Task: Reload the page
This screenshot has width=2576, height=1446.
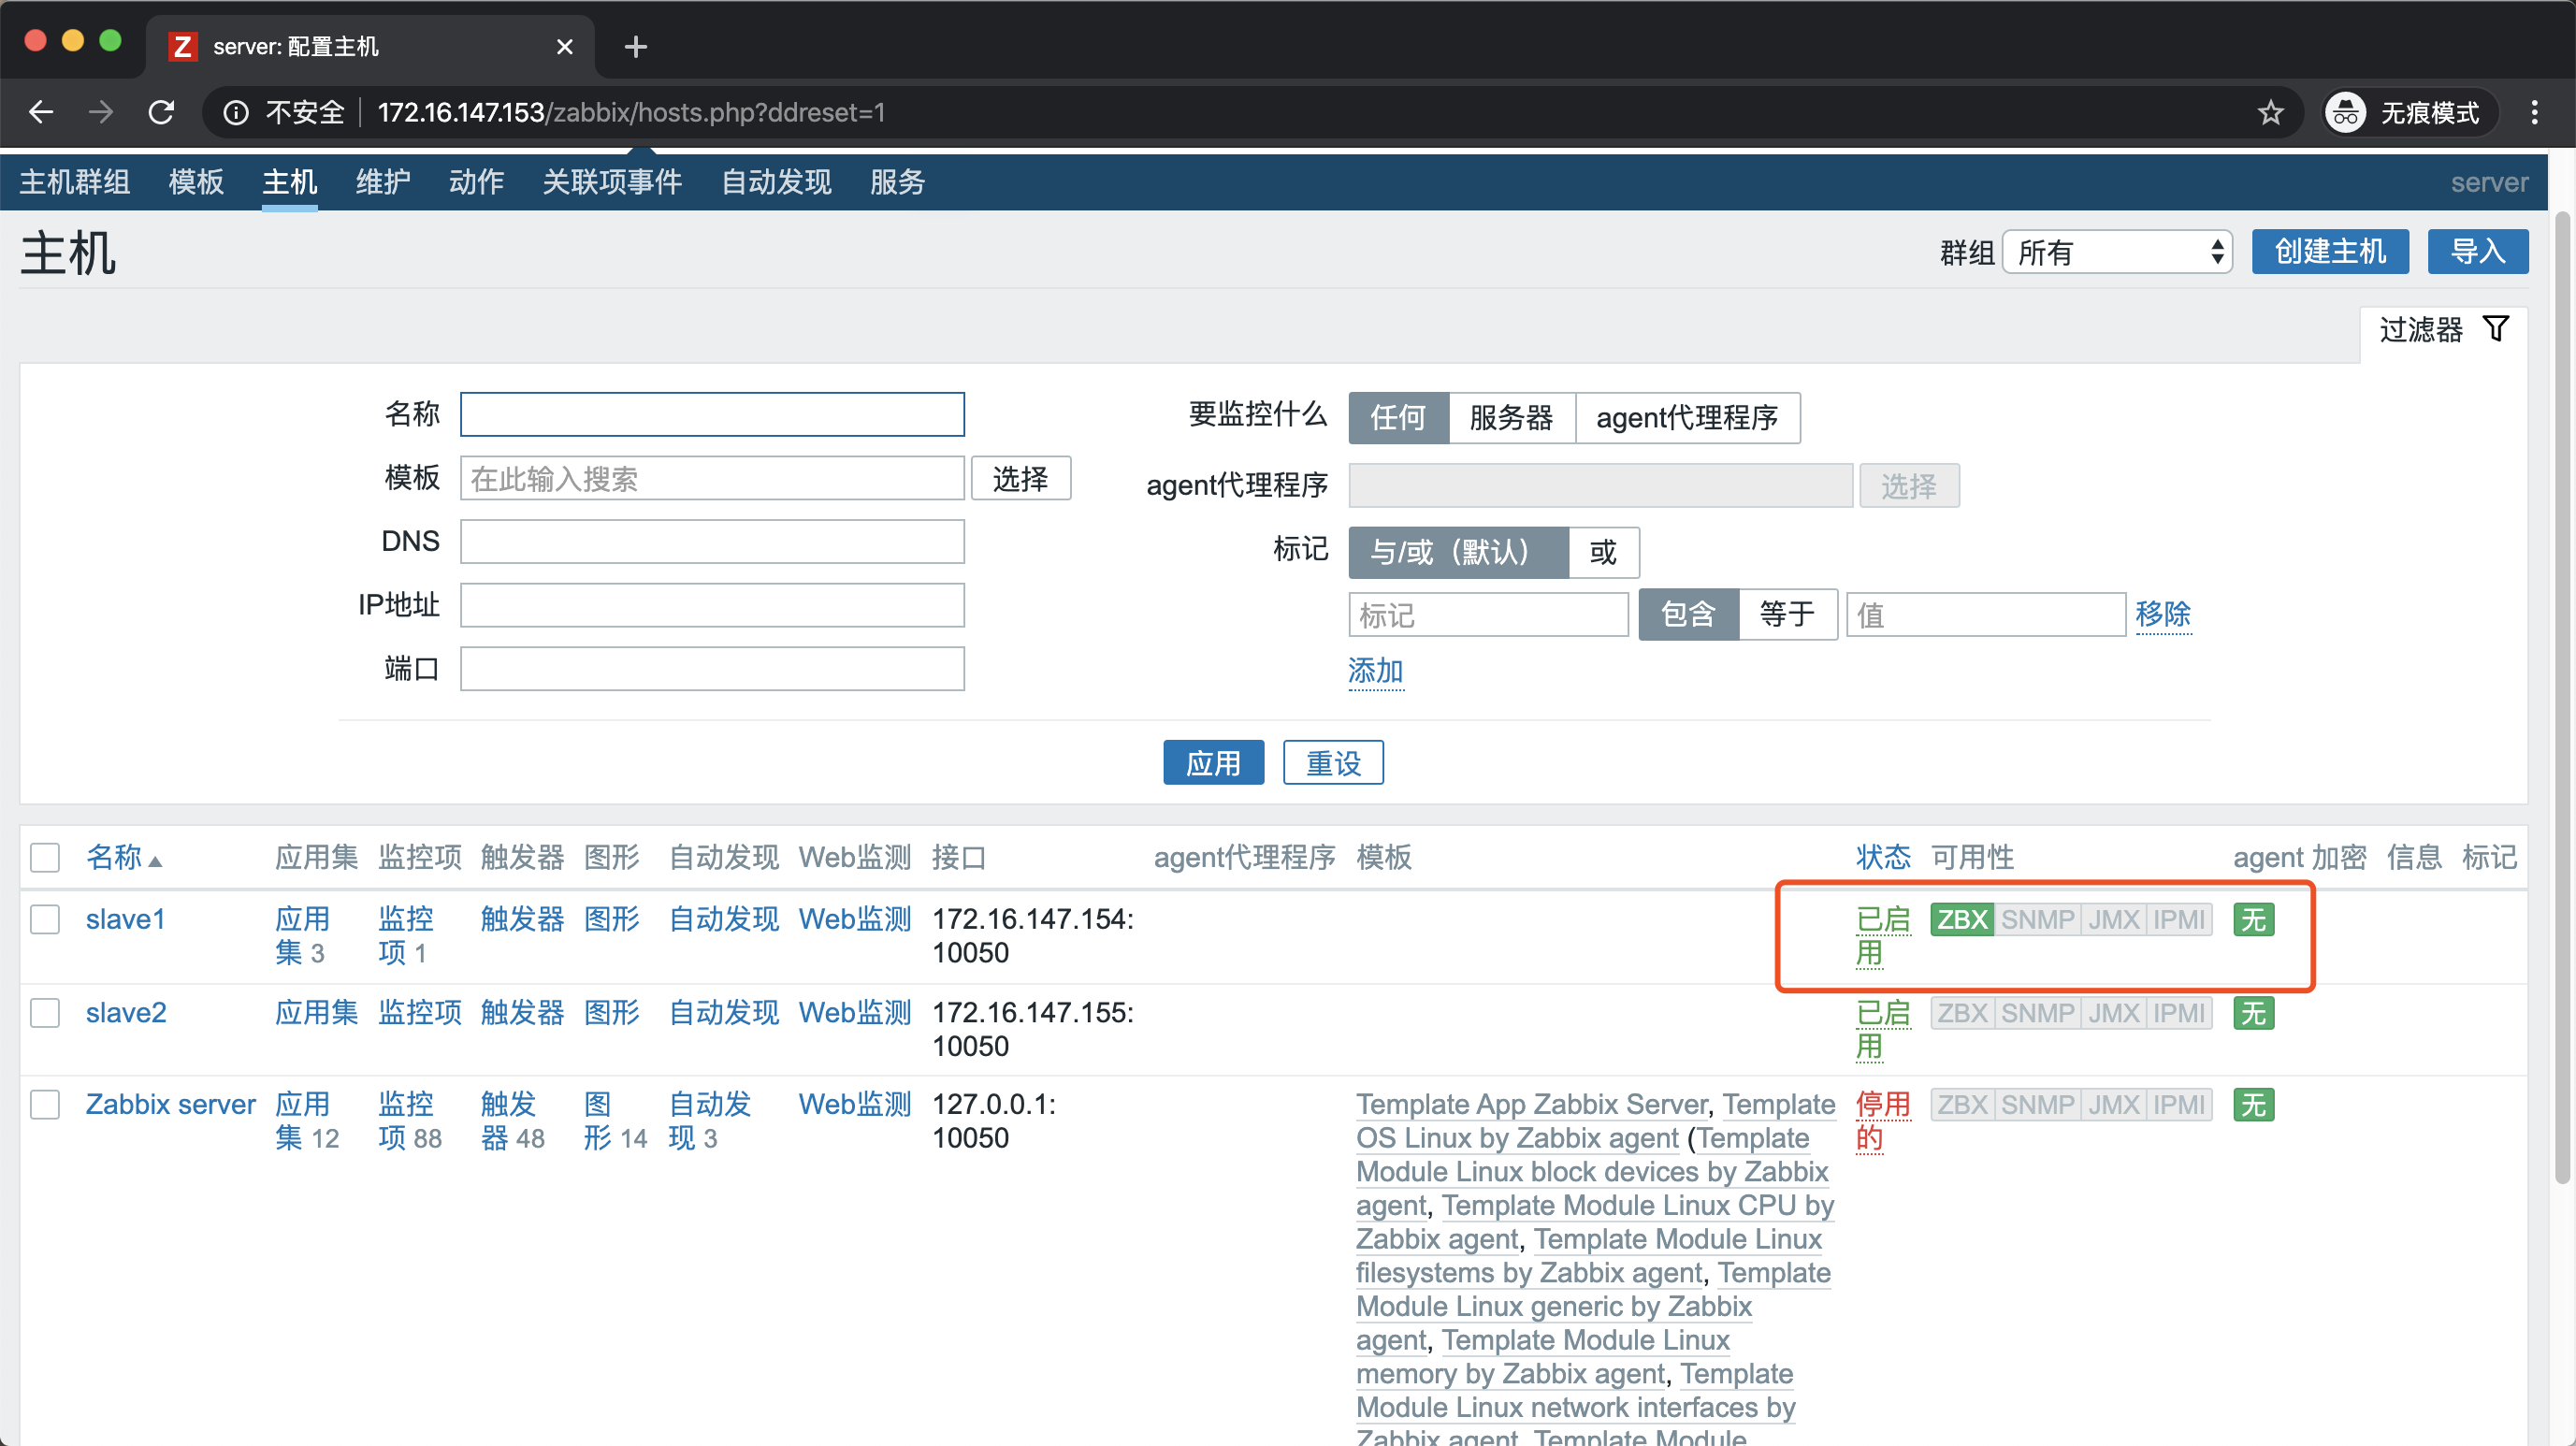Action: [161, 112]
